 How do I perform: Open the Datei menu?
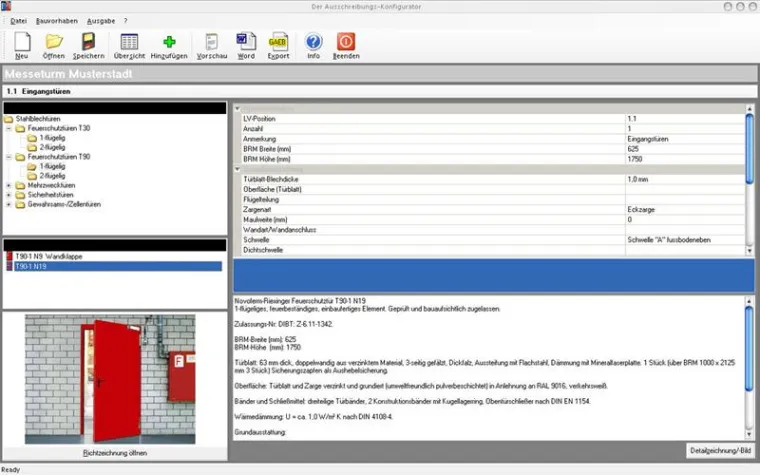click(19, 20)
